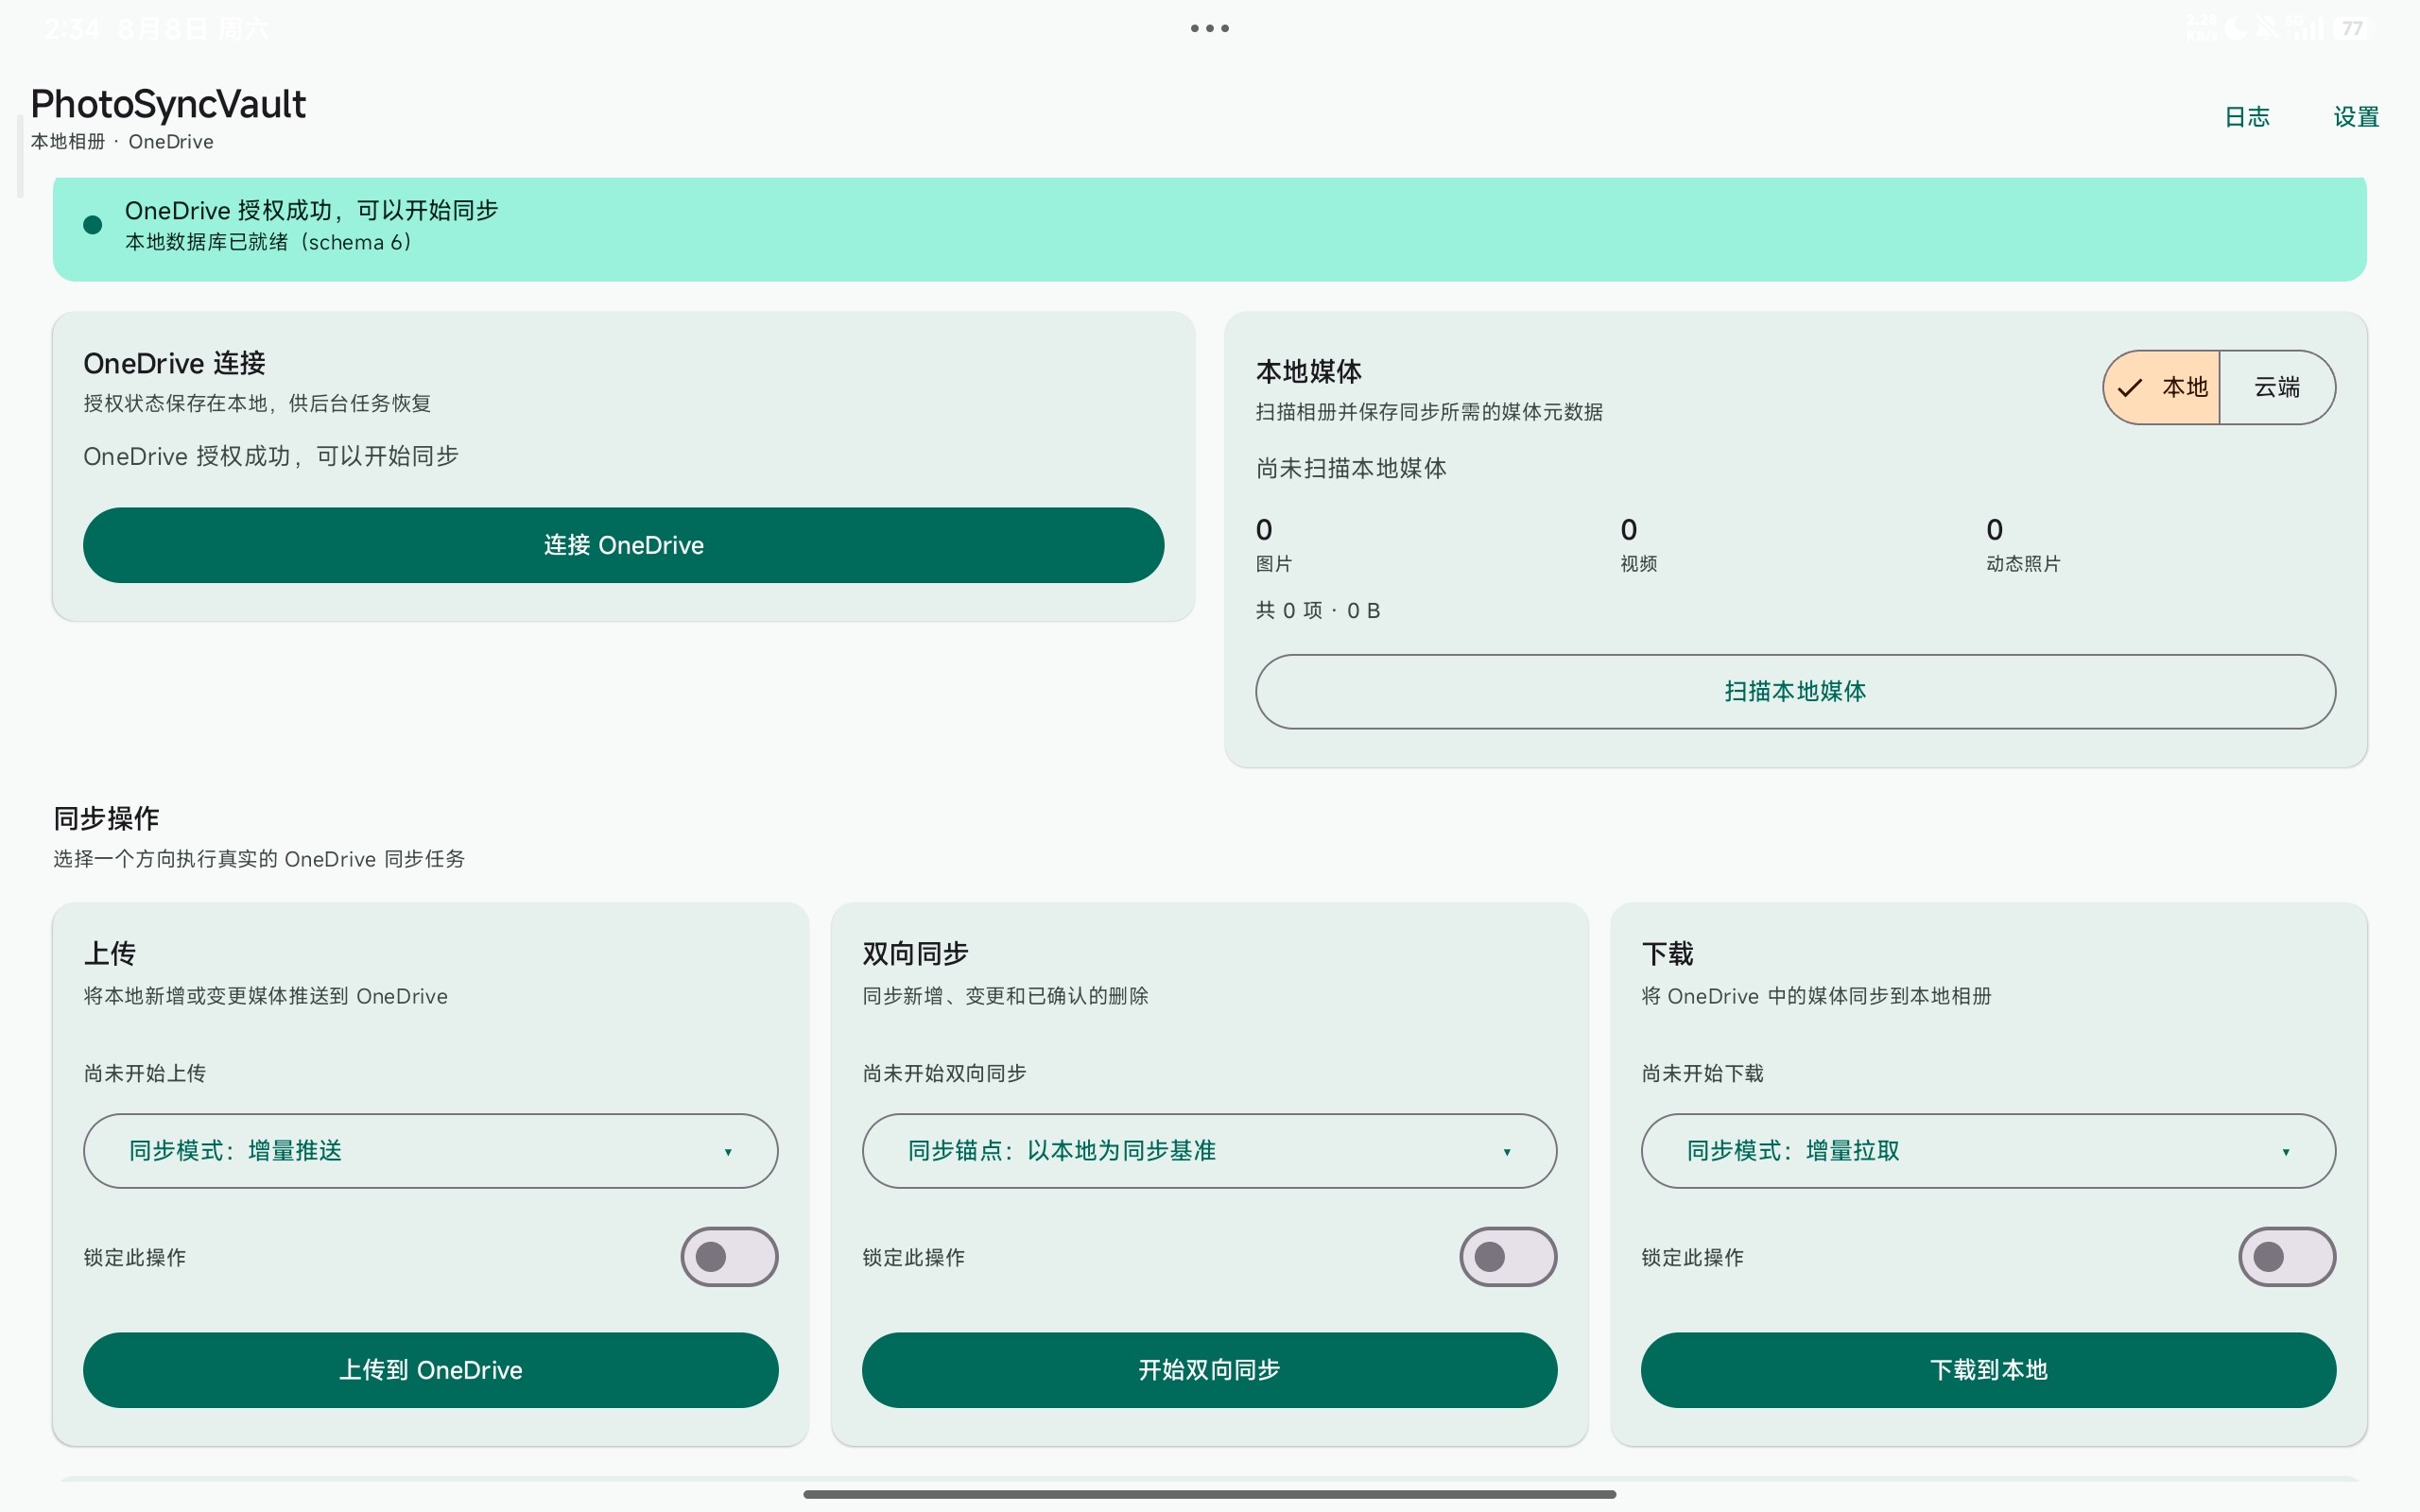
Task: Click the total 共 0 项 · 0 B
Action: (x=1318, y=611)
